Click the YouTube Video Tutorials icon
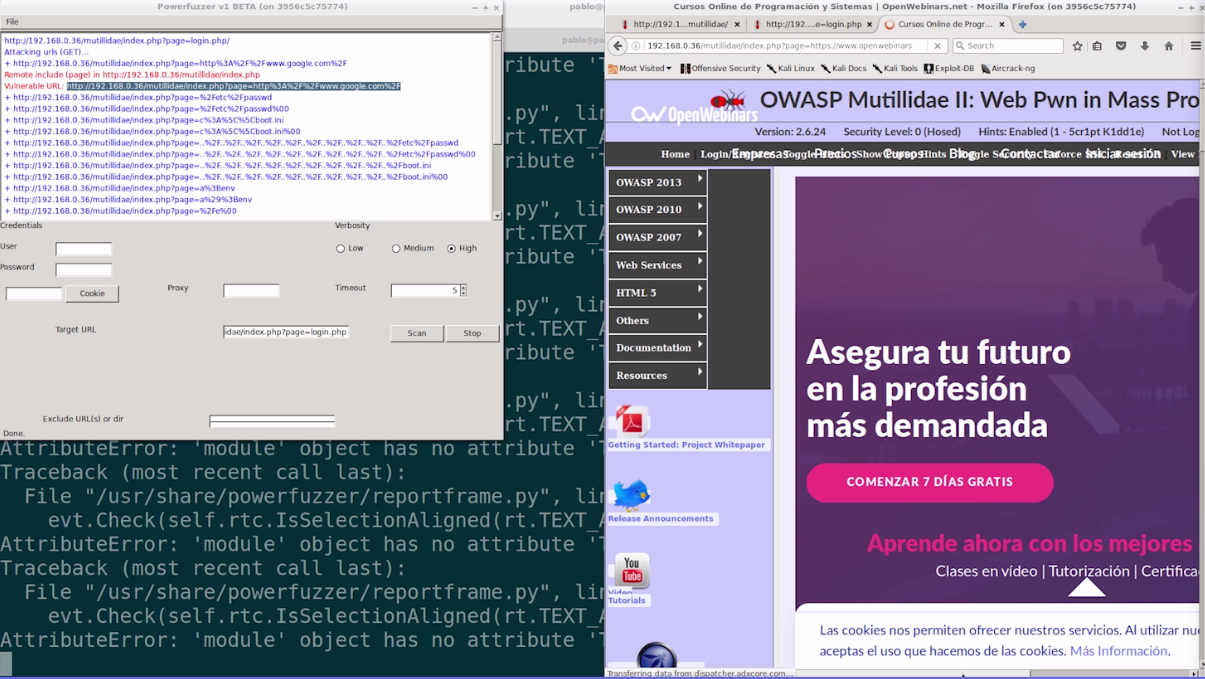This screenshot has width=1205, height=679. (x=631, y=570)
